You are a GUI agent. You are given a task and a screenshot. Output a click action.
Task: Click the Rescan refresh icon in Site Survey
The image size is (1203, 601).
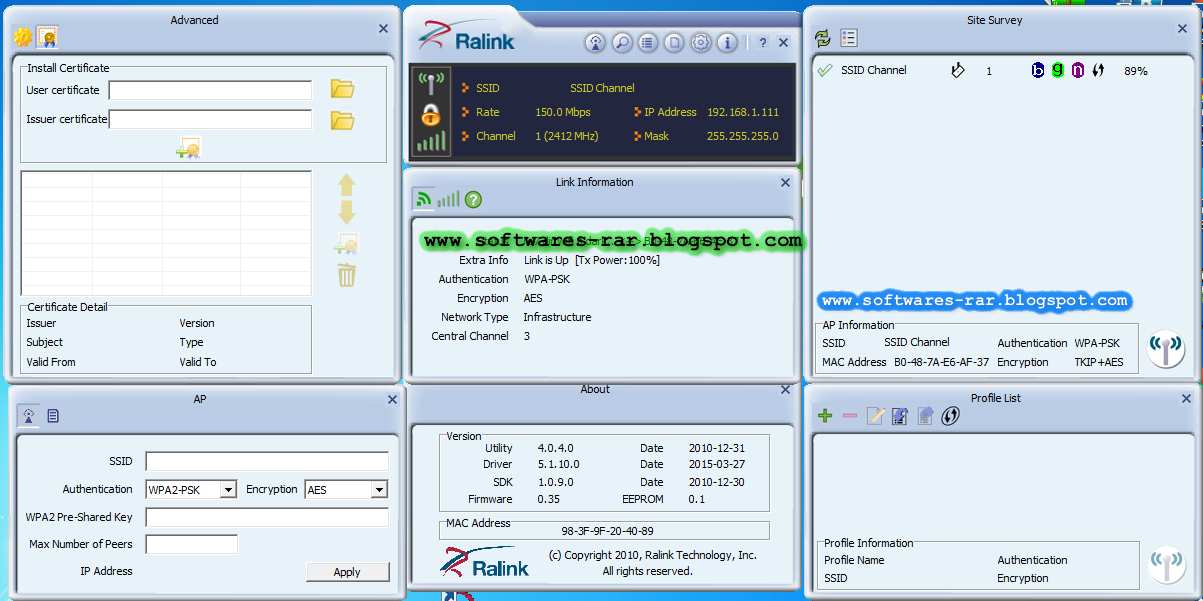[x=823, y=38]
